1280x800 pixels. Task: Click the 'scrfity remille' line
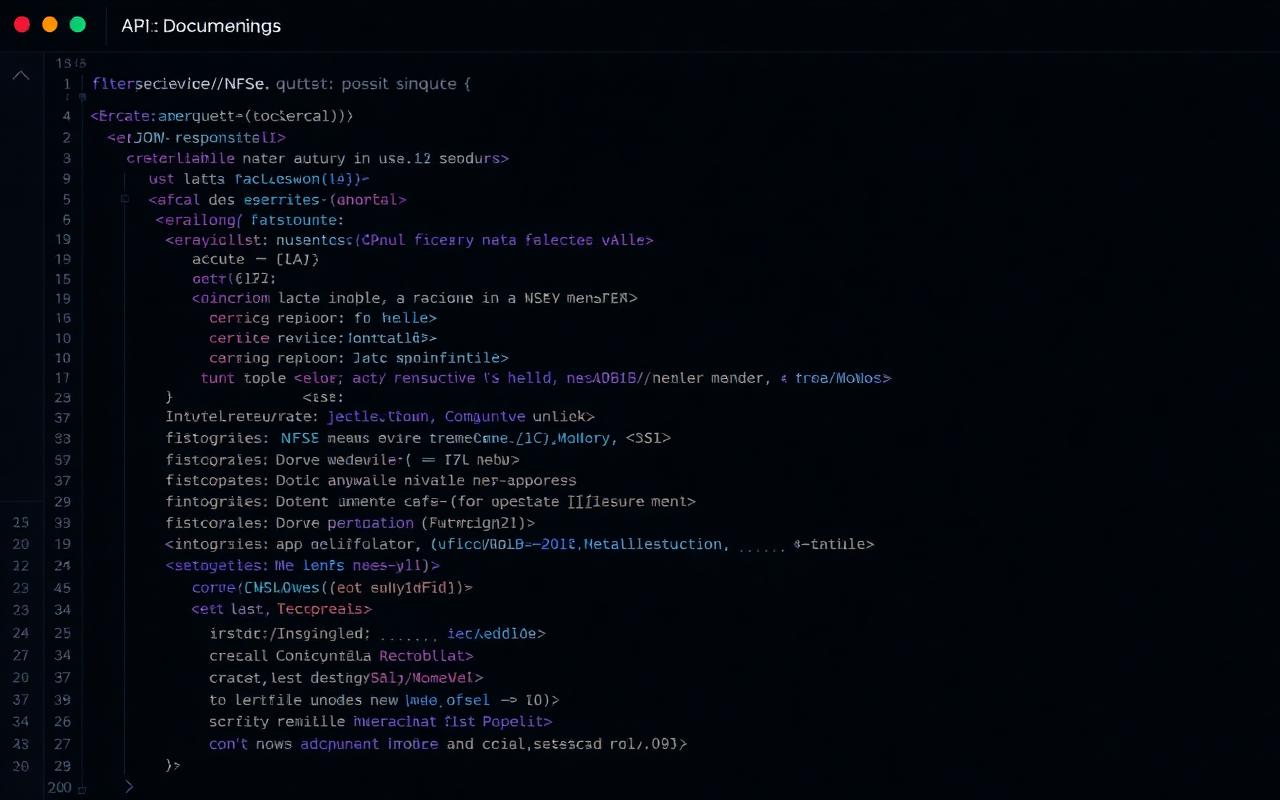(x=381, y=721)
